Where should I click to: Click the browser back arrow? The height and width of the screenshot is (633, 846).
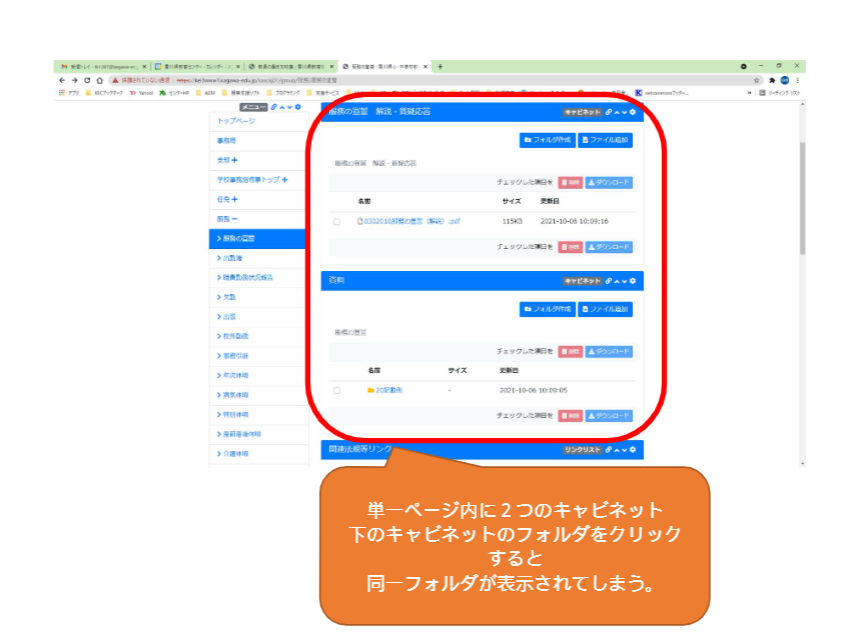click(x=62, y=80)
